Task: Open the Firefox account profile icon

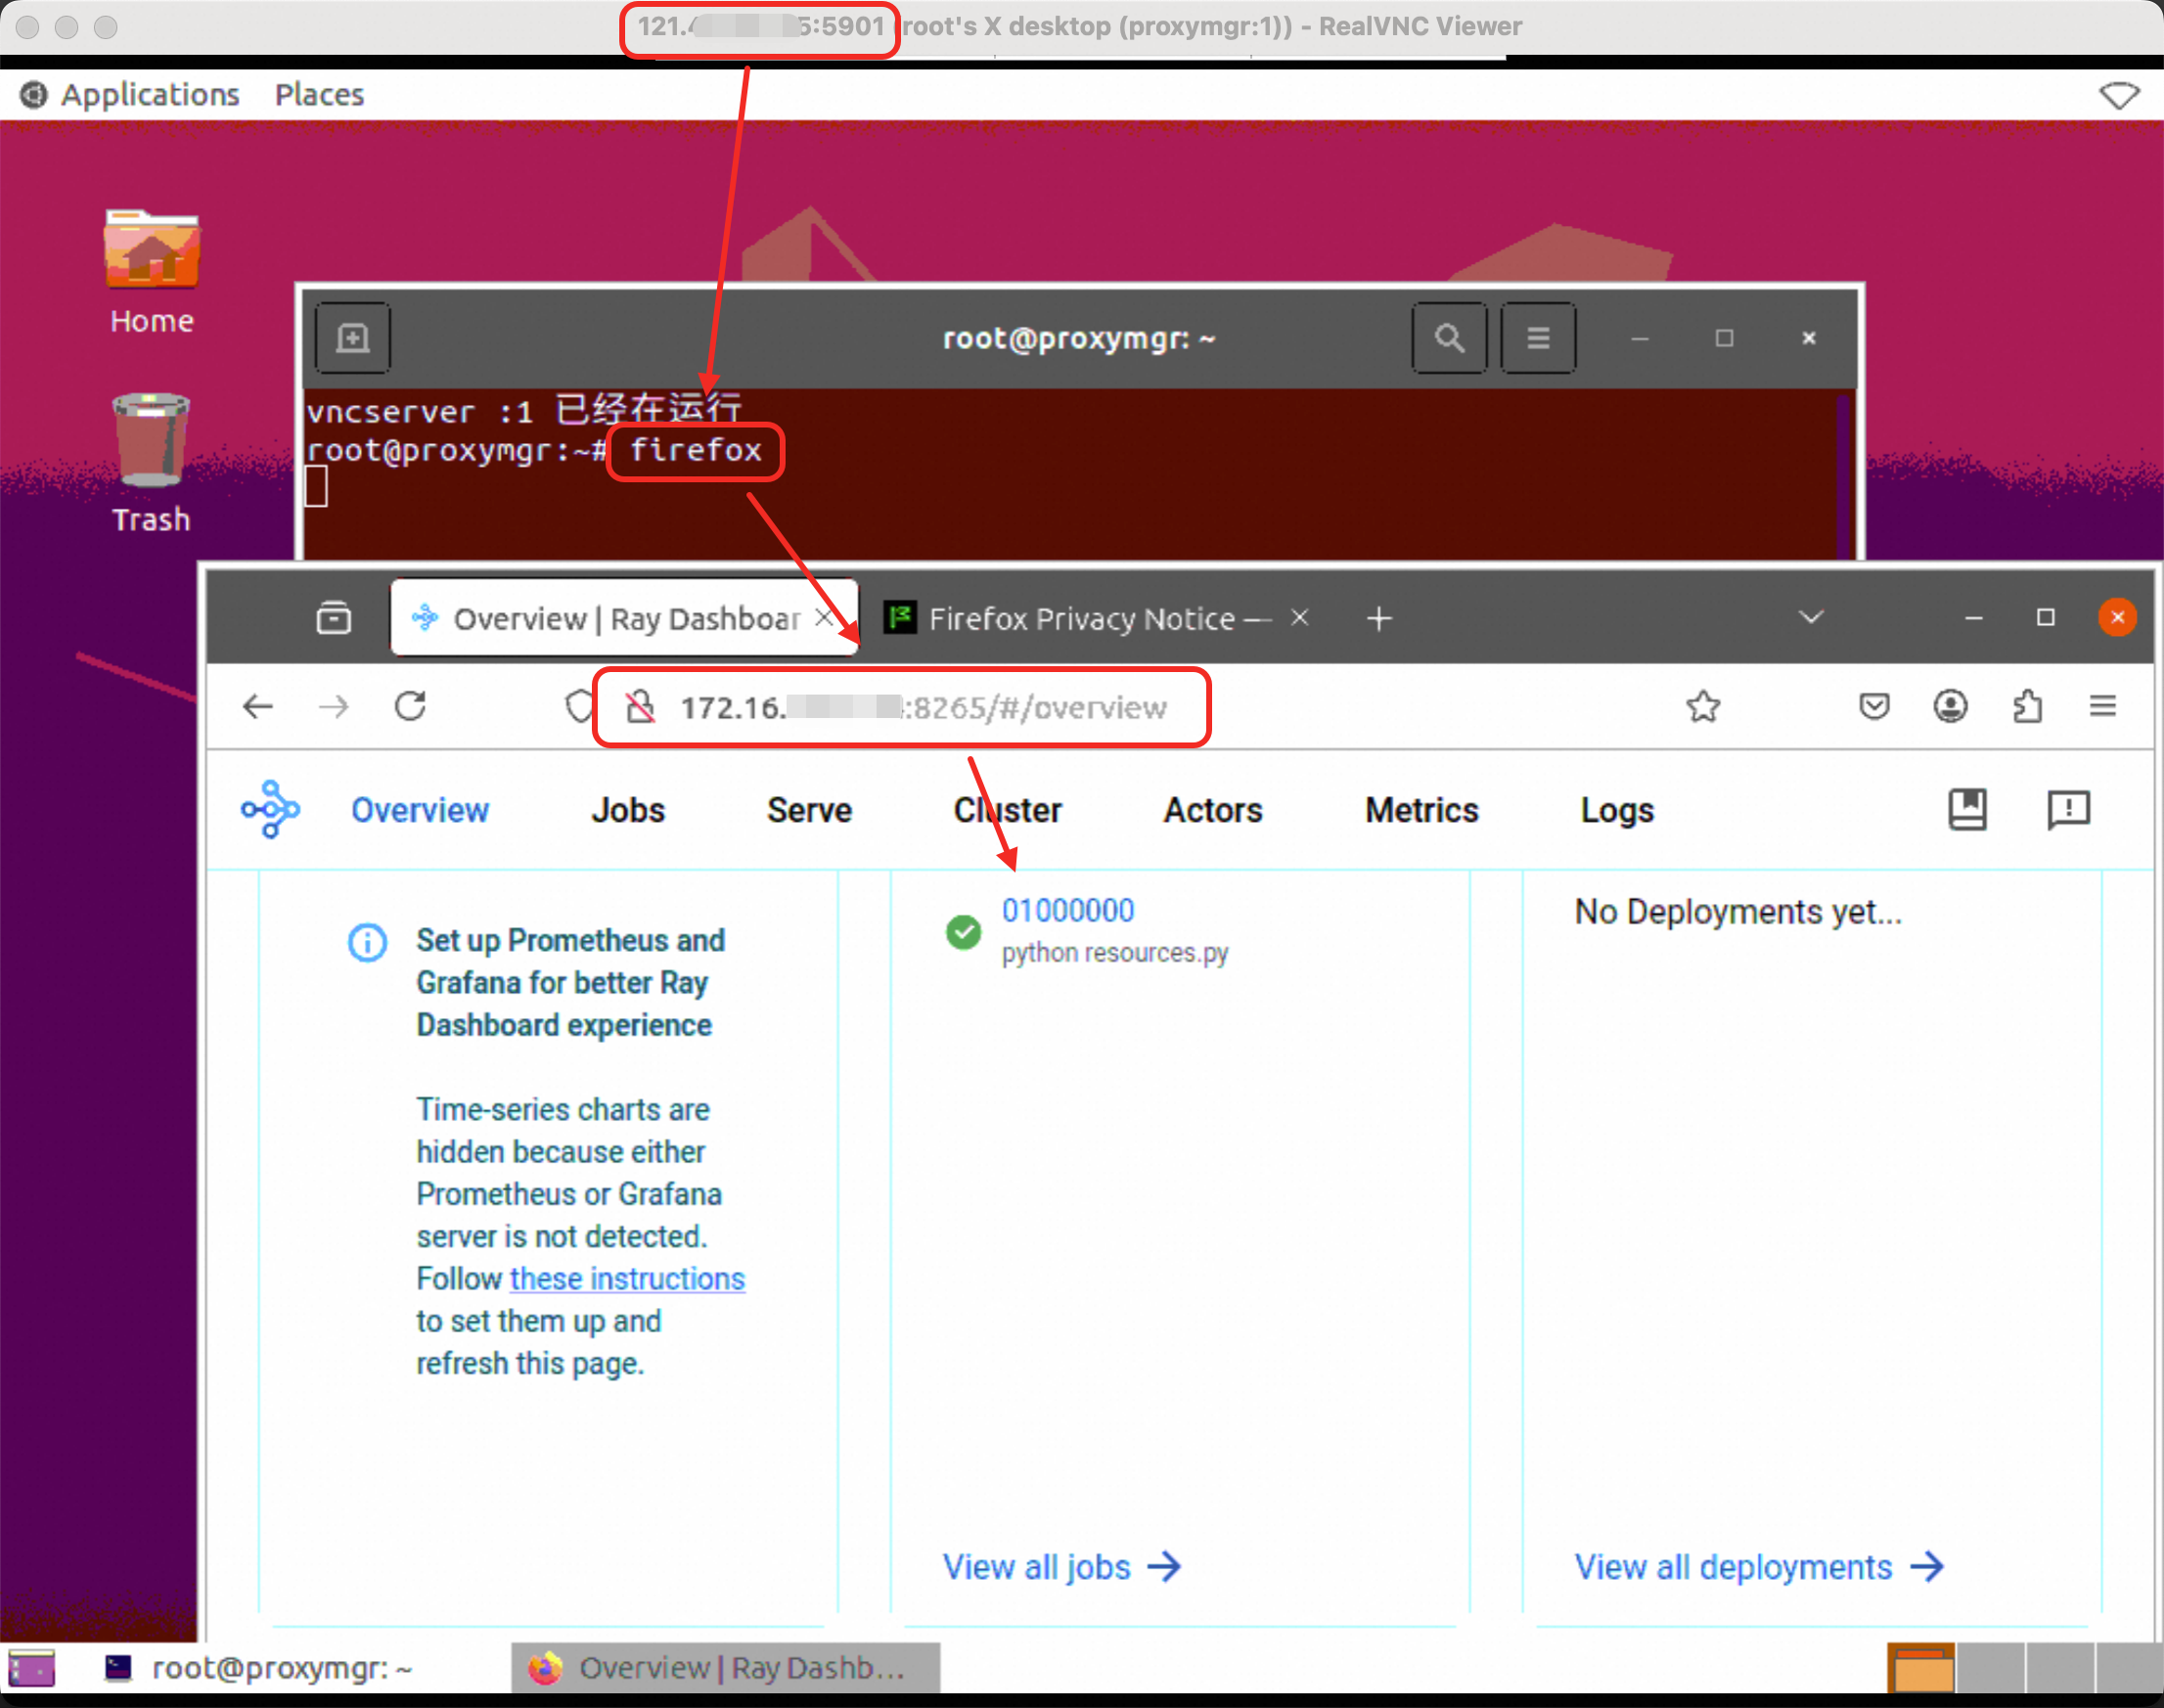Action: pyautogui.click(x=1950, y=707)
